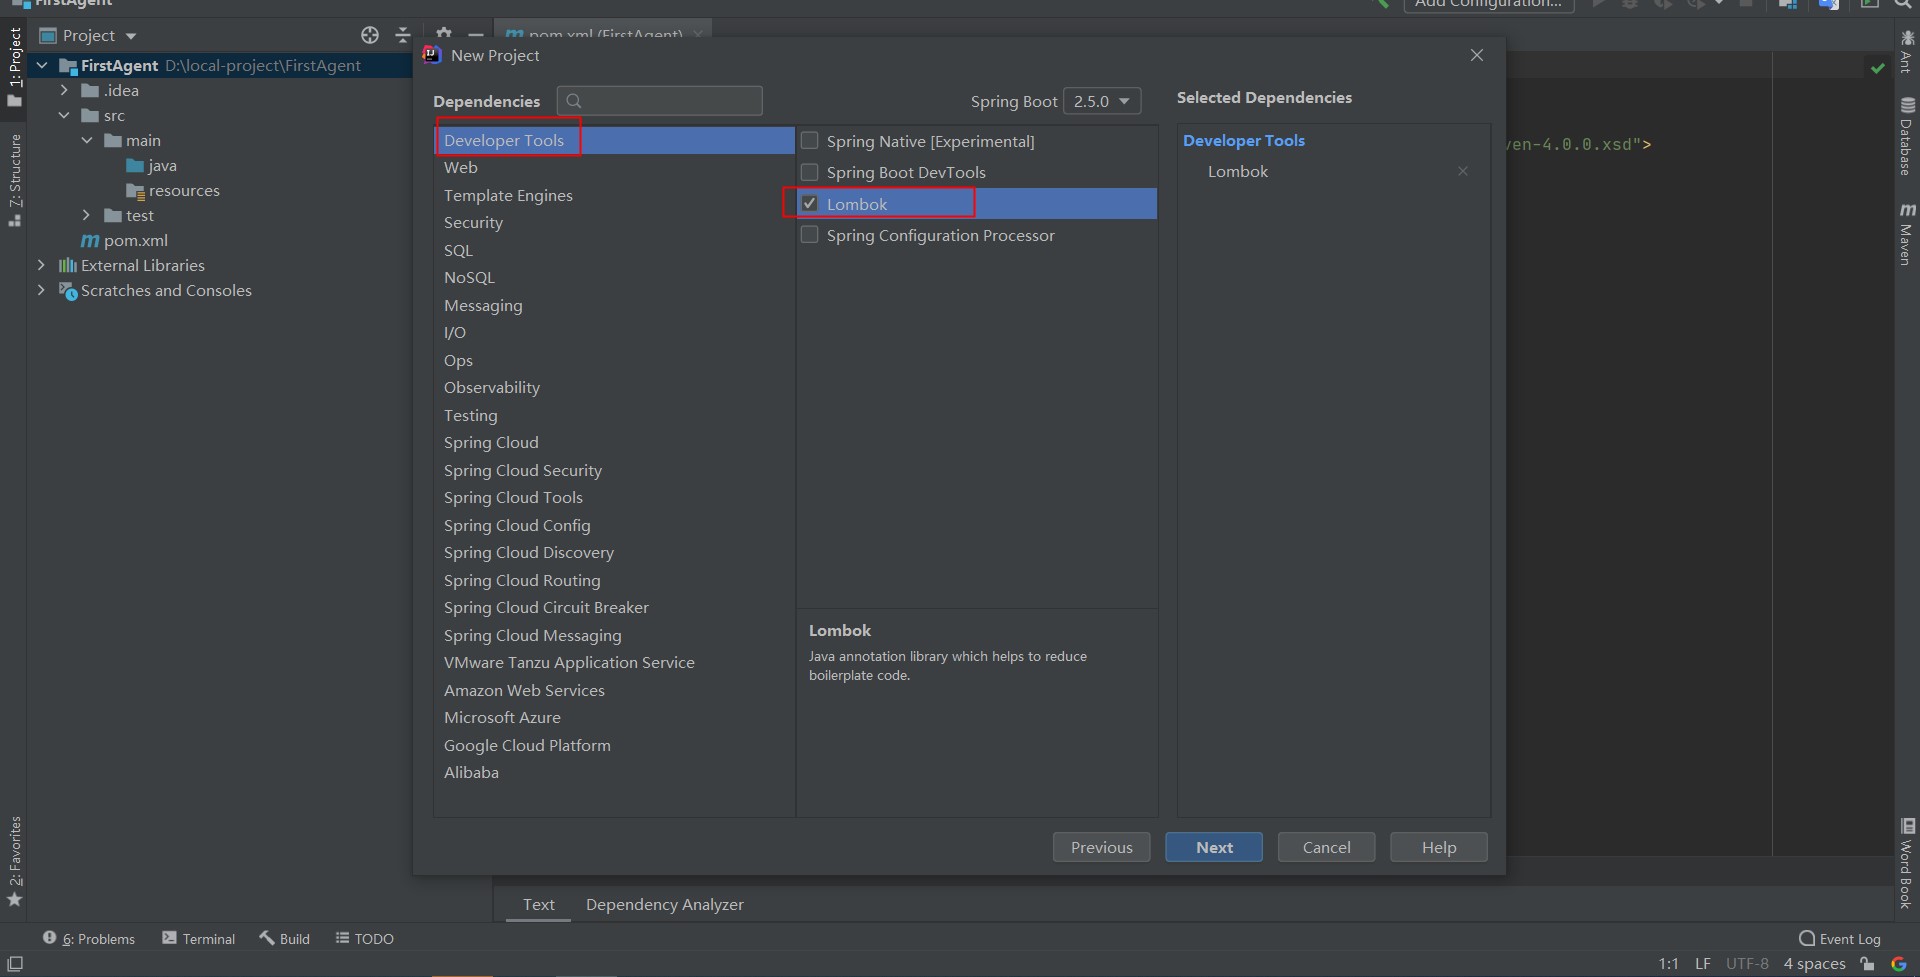The width and height of the screenshot is (1920, 977).
Task: Enable Spring Boot DevTools checkbox
Action: click(x=810, y=172)
